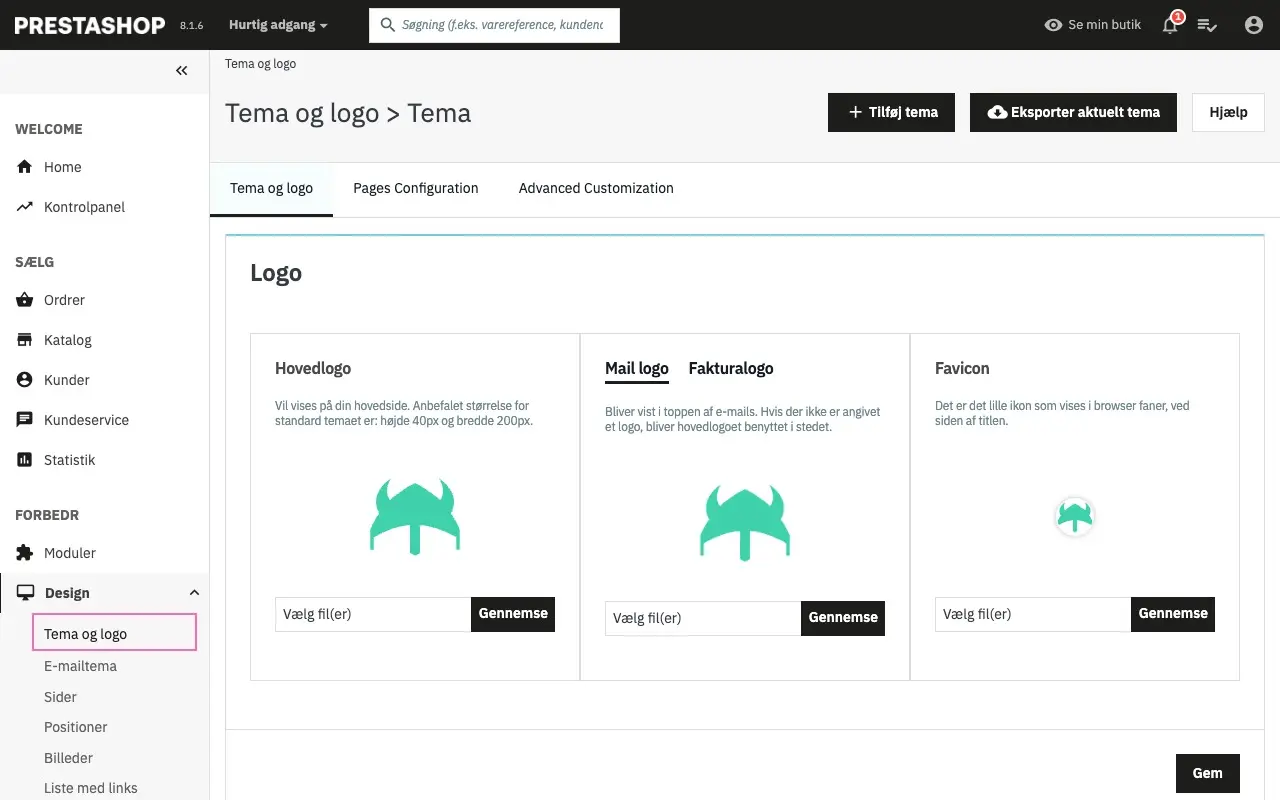The image size is (1280, 800).
Task: Open the Advanced Customization tab
Action: 596,188
